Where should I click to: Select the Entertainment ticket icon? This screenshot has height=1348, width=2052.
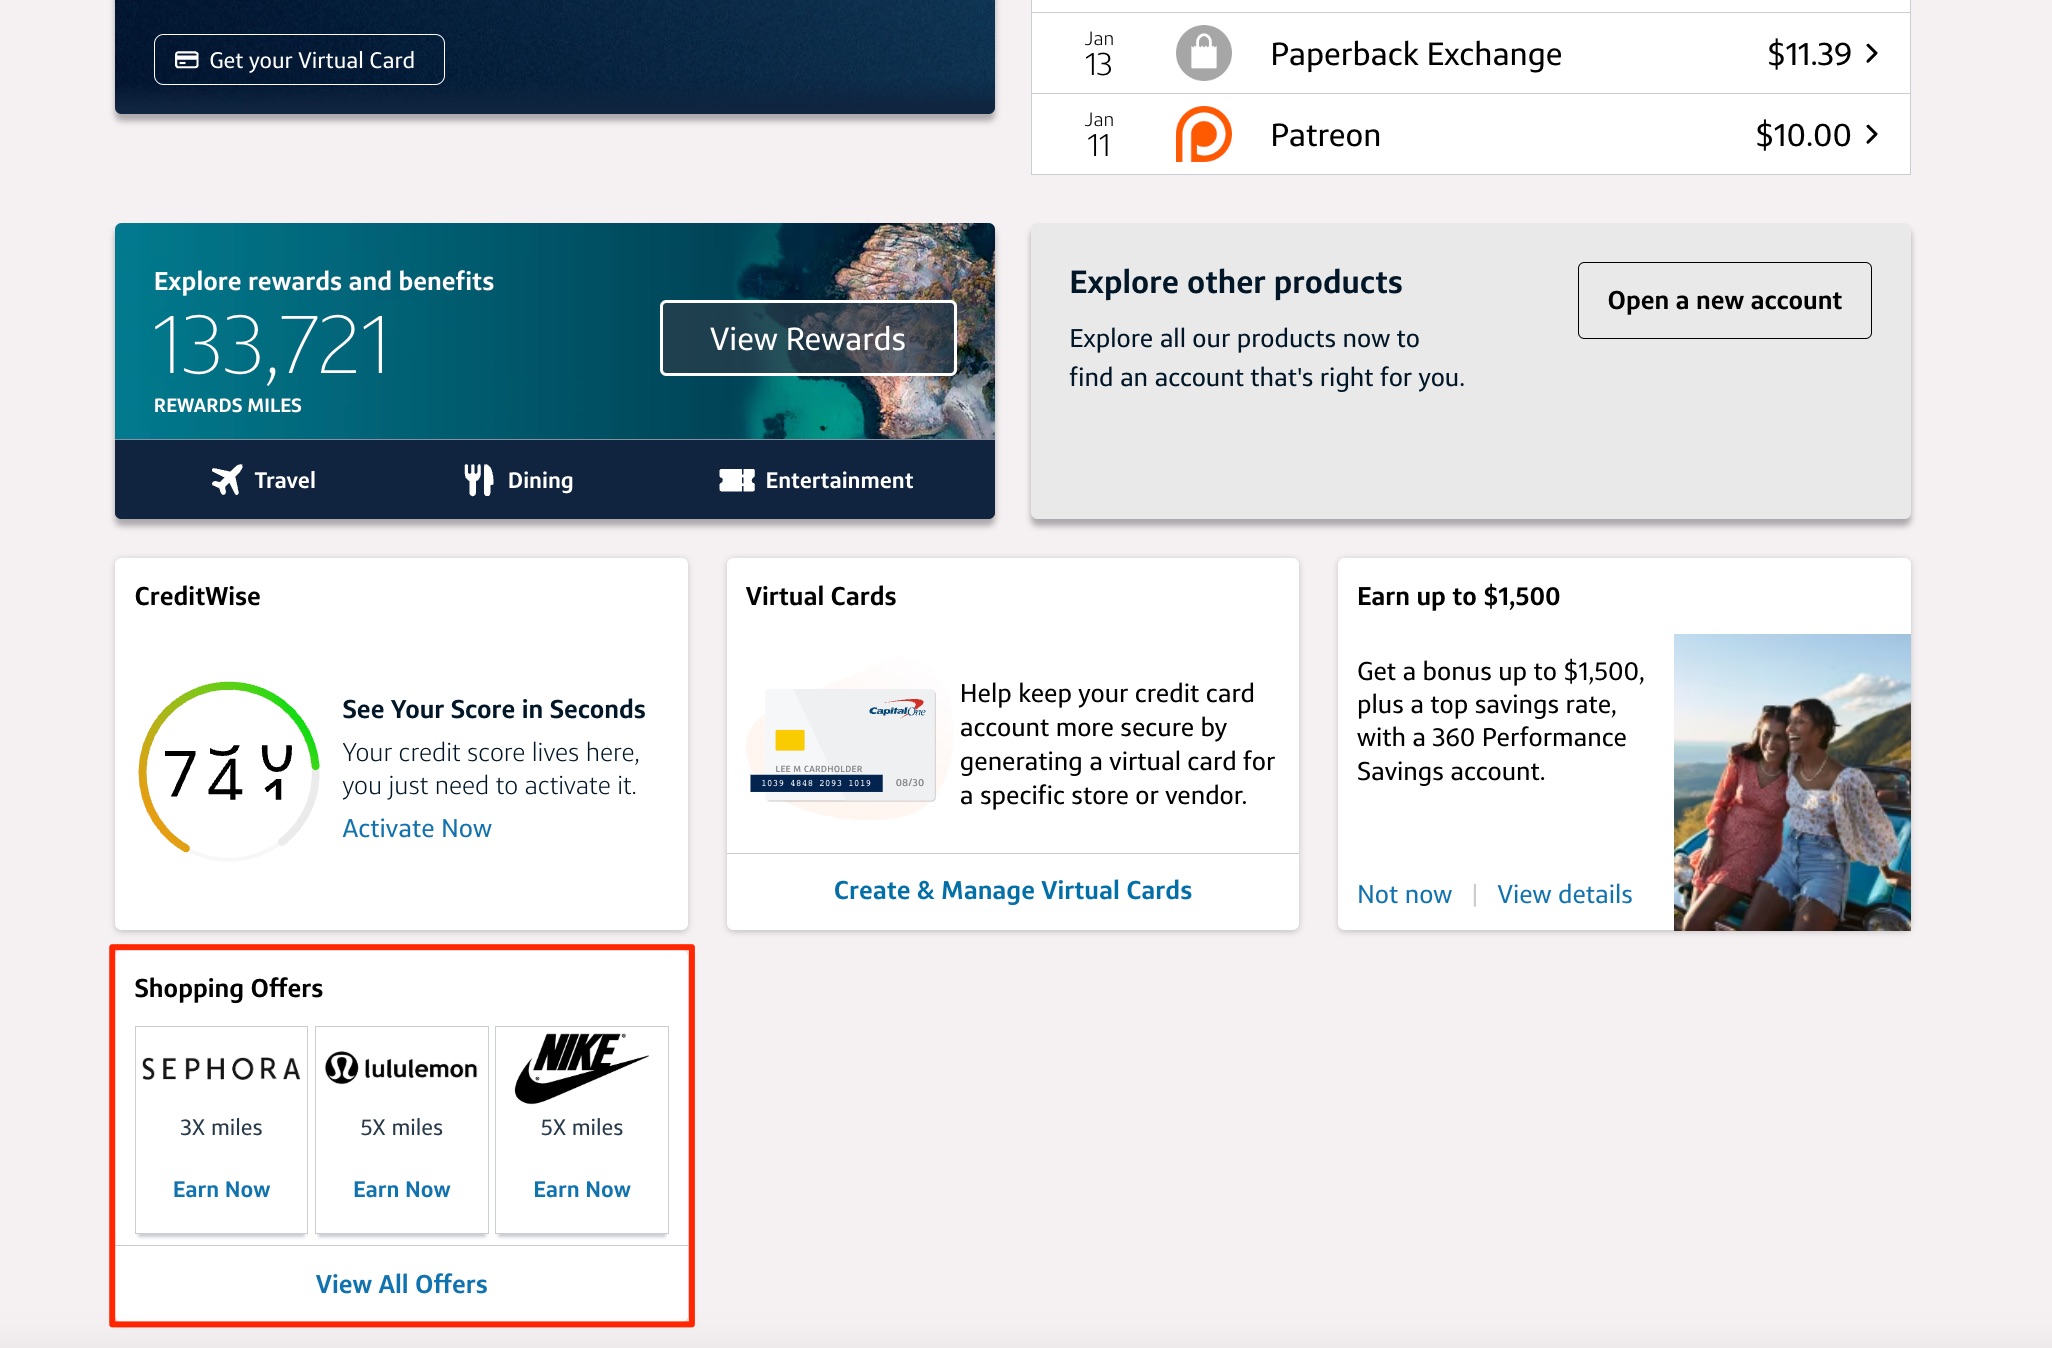736,479
